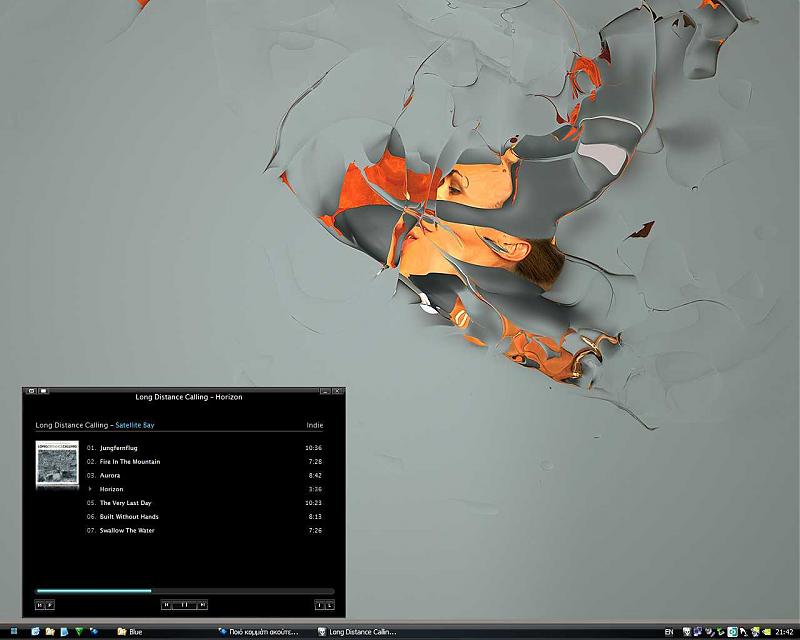Click the first icon in the player's title bar
Screen dimensions: 800x640
tap(32, 391)
